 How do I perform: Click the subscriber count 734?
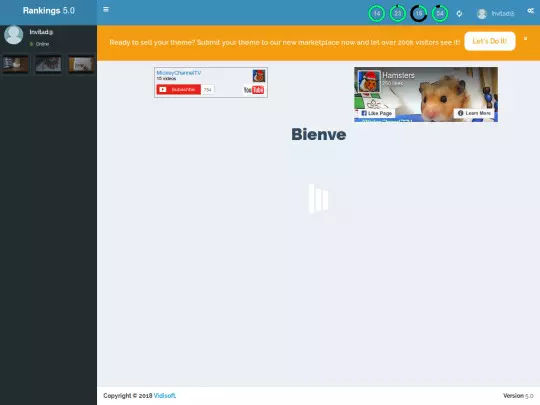pyautogui.click(x=207, y=90)
